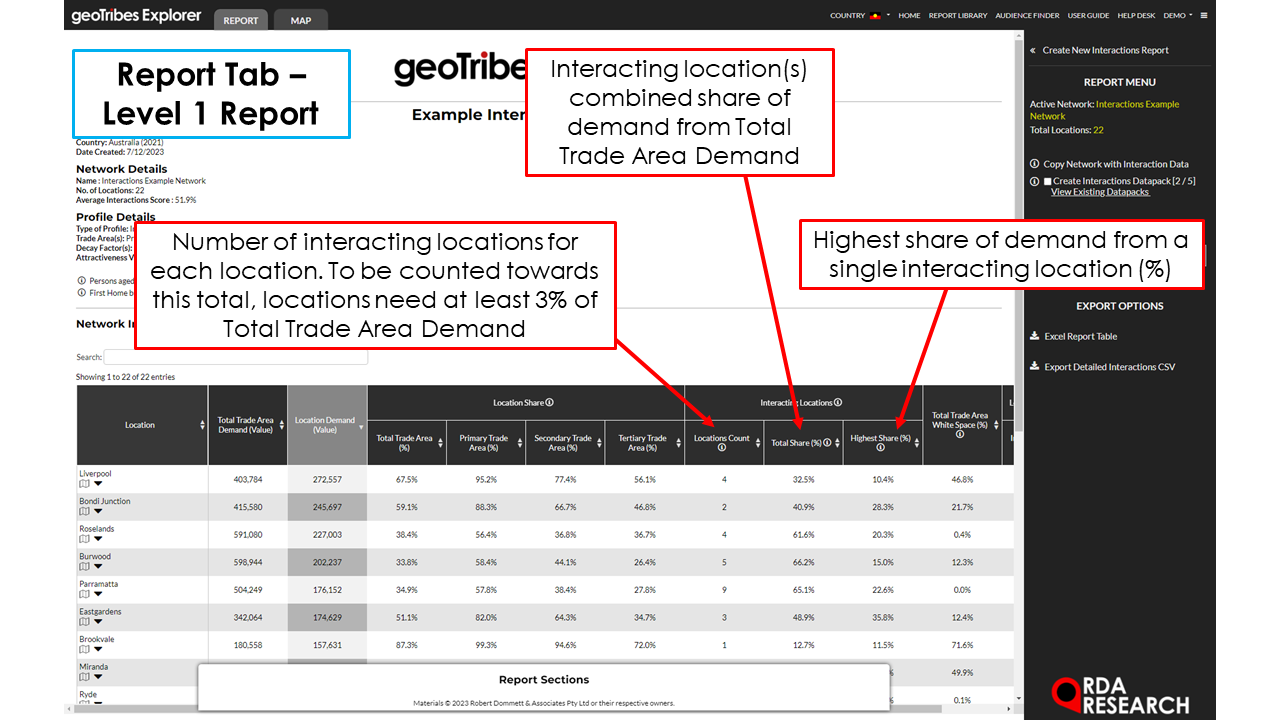Screen dimensions: 1280x720
Task: Expand the dropdown arrow under Roselands
Action: 98,539
